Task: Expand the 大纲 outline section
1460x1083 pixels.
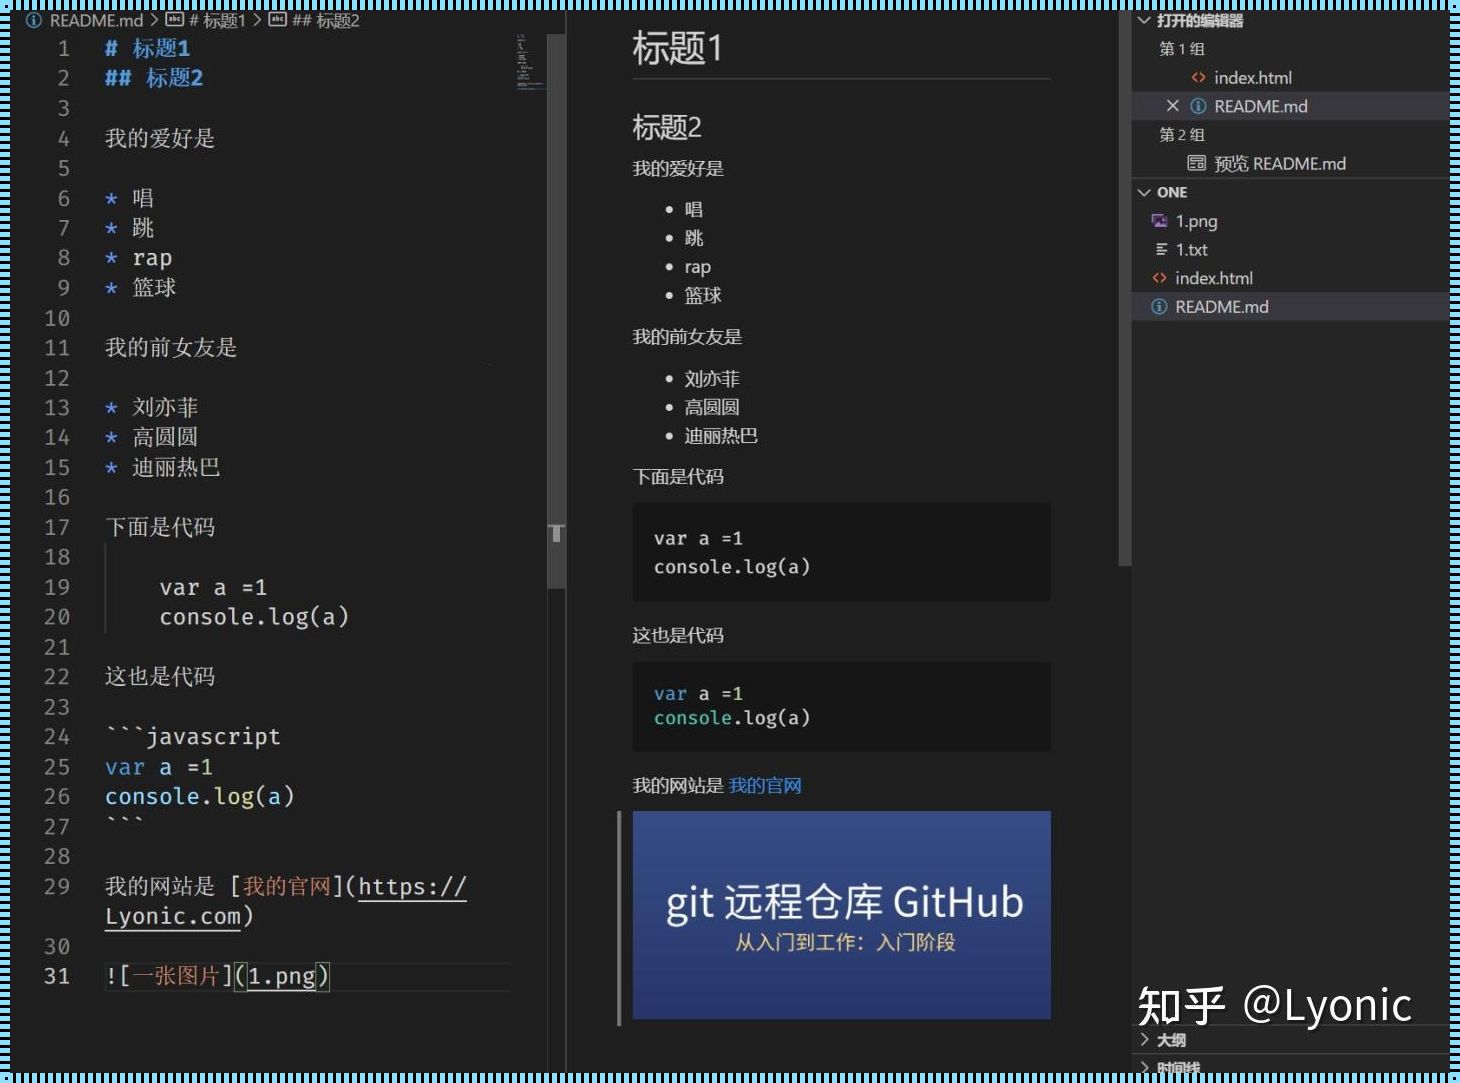Action: tap(1144, 1040)
